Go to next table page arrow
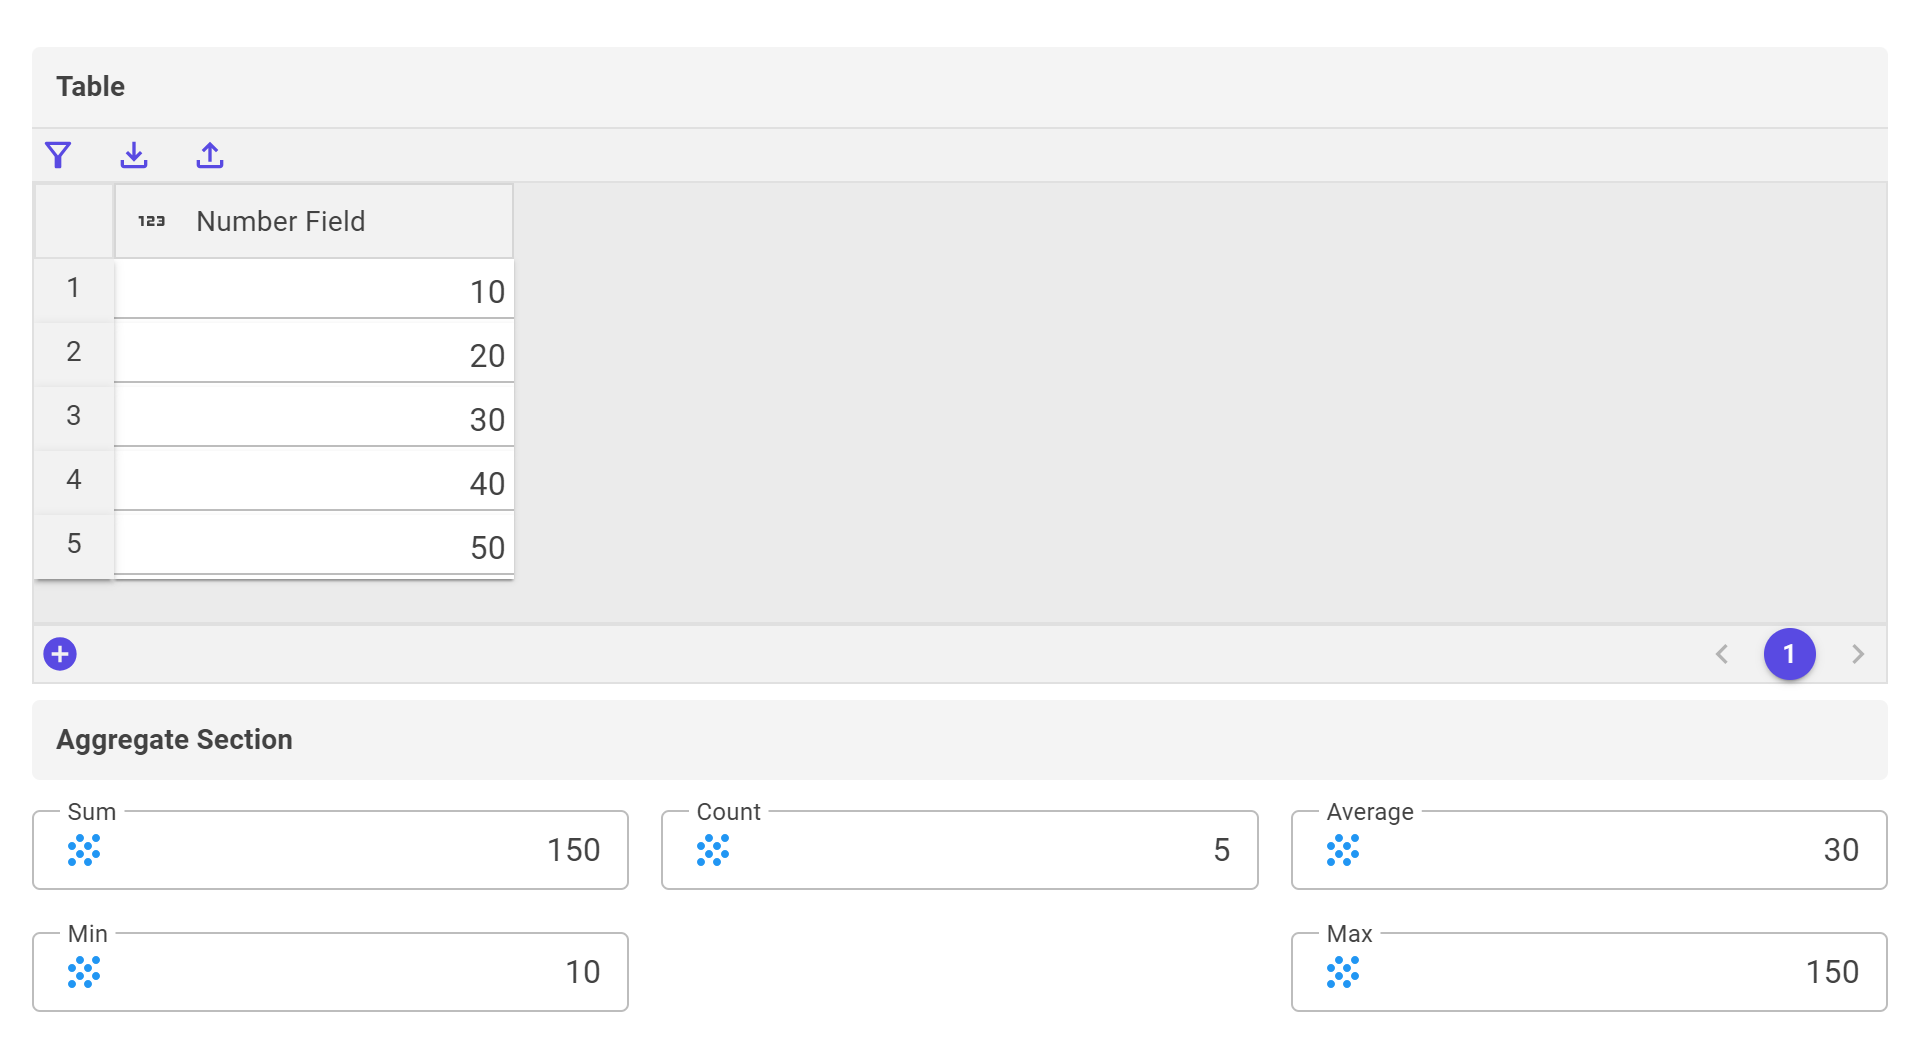1911x1048 pixels. click(x=1858, y=654)
